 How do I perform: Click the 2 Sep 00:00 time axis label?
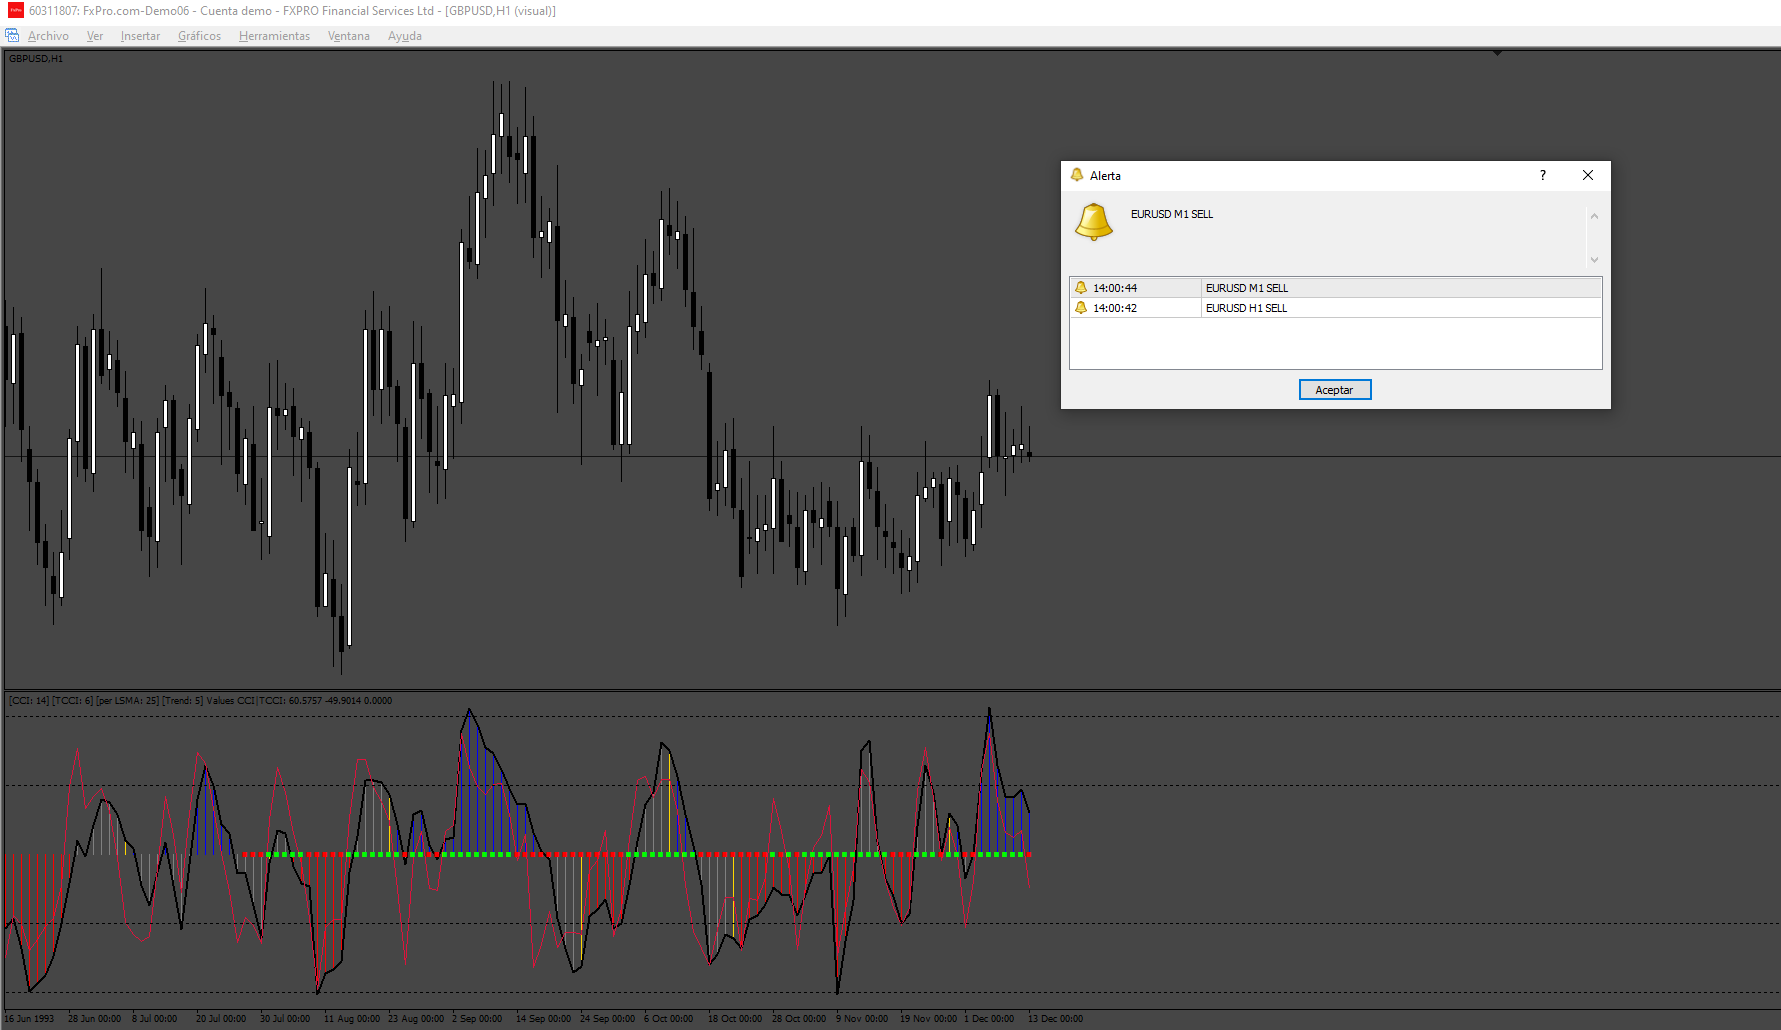coord(477,1019)
